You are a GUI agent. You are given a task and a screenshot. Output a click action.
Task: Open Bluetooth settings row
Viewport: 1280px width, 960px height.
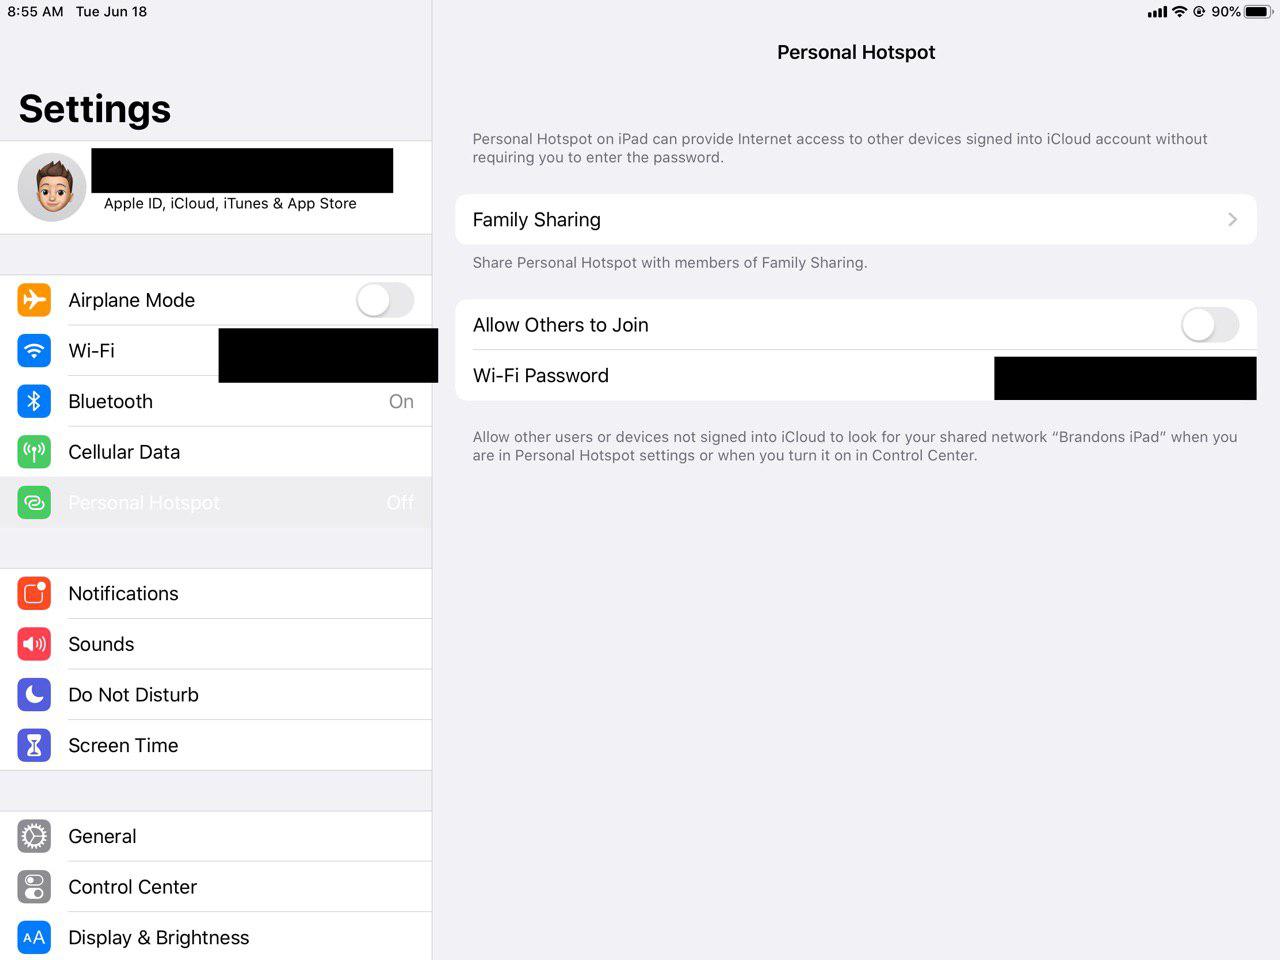(216, 401)
